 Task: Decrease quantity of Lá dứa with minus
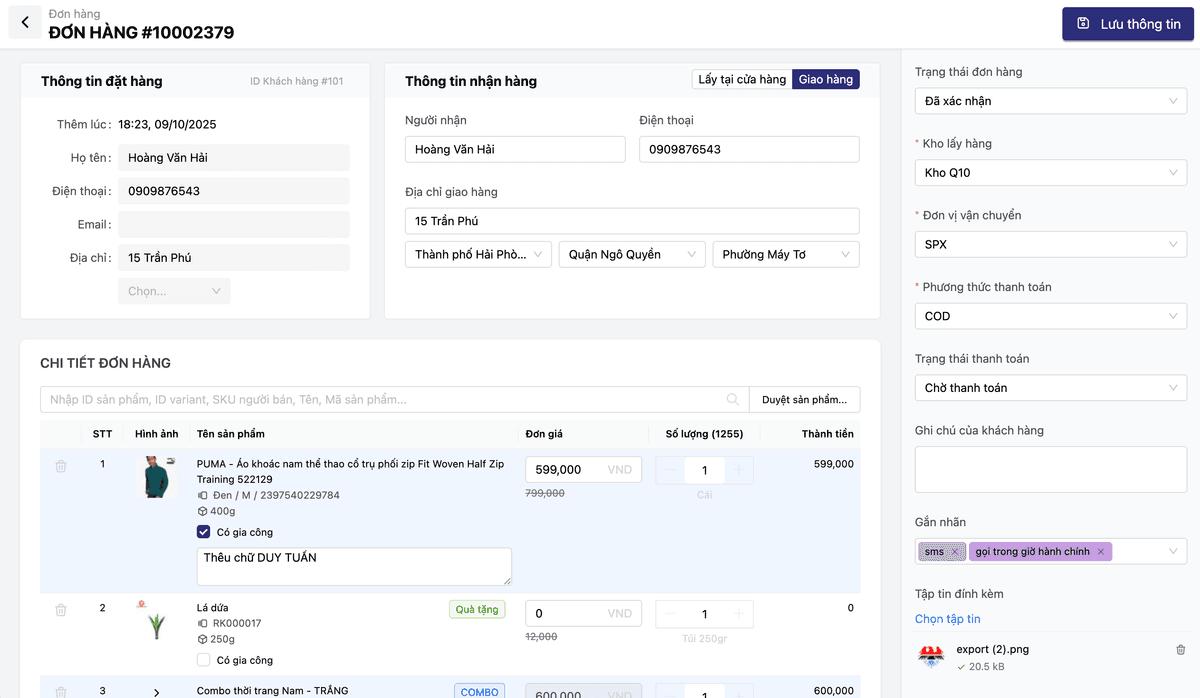point(670,614)
